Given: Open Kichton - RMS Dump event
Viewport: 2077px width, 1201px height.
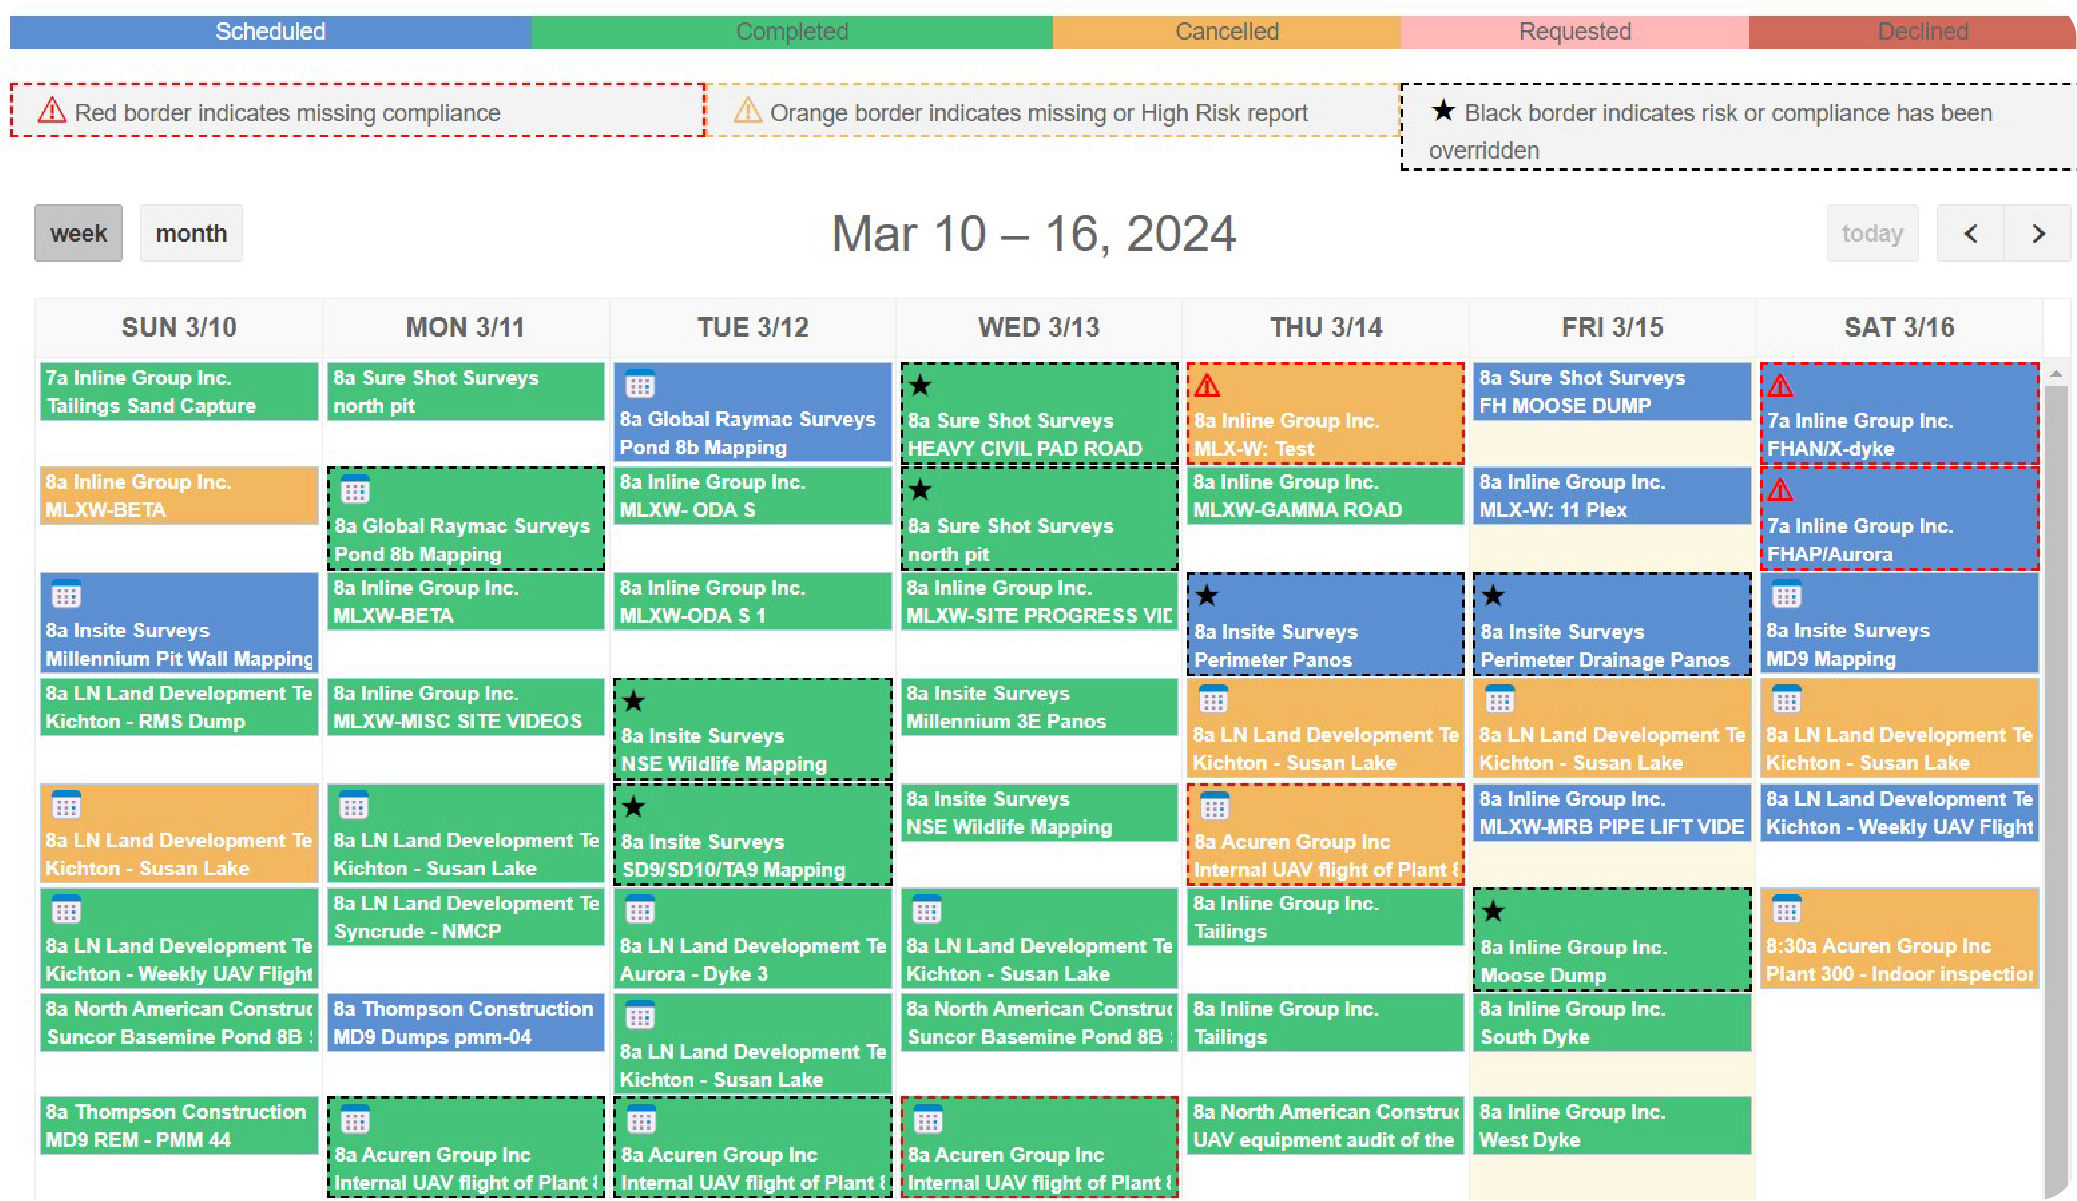Looking at the screenshot, I should [x=179, y=707].
